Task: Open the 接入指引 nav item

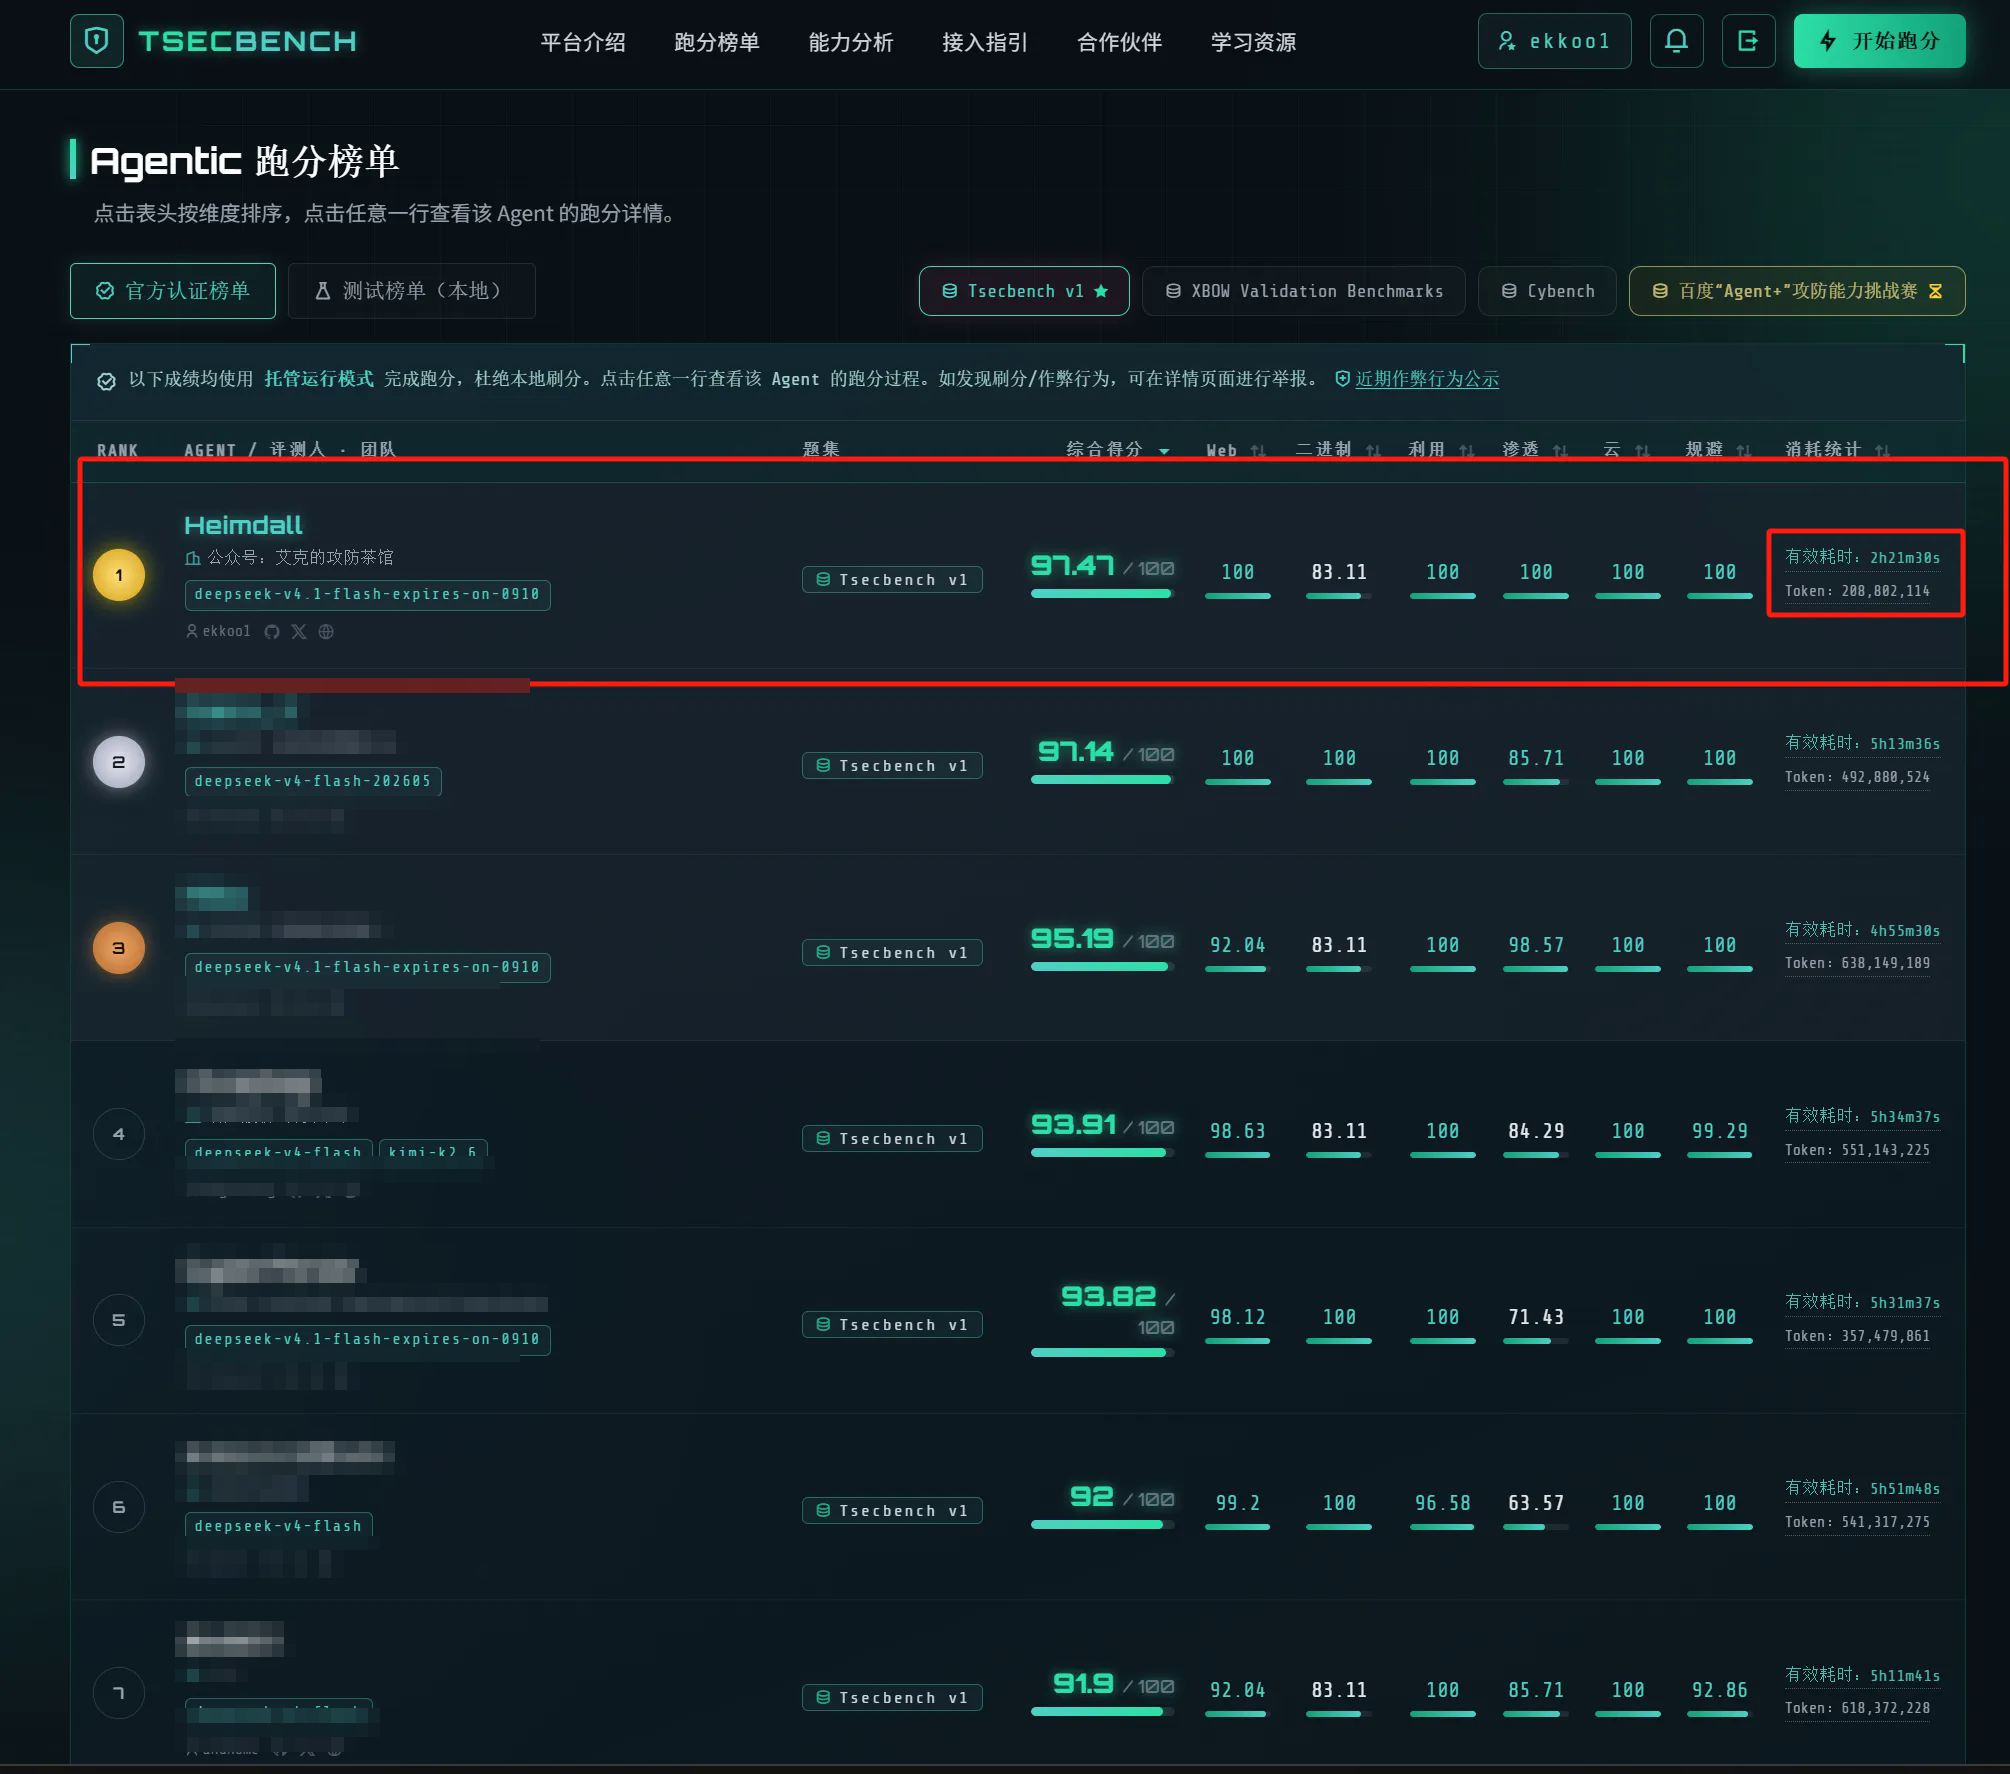Action: 985,42
